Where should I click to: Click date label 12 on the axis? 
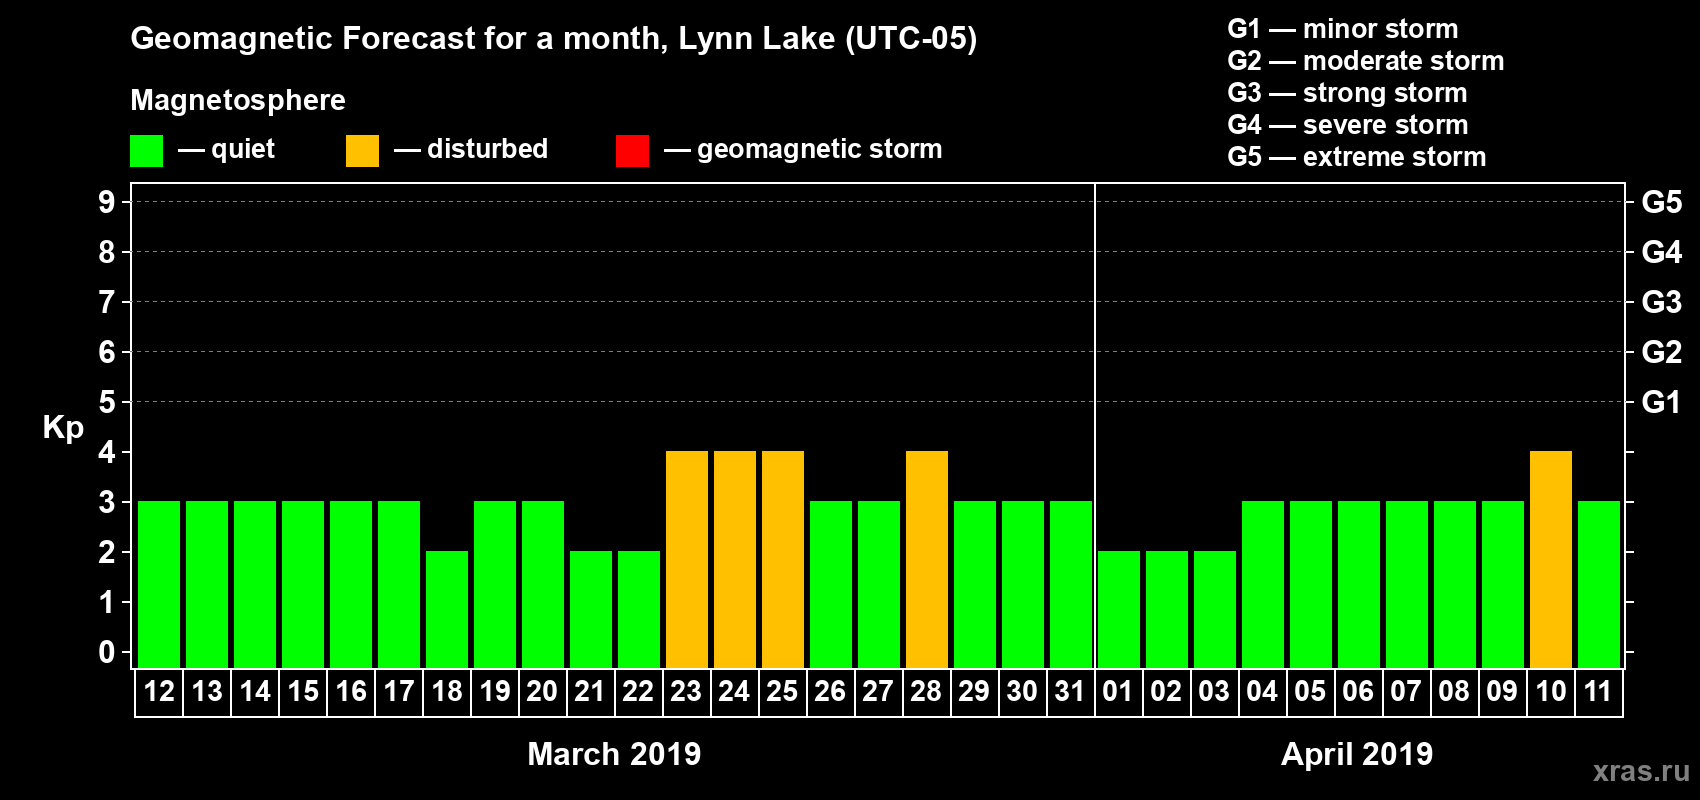159,691
